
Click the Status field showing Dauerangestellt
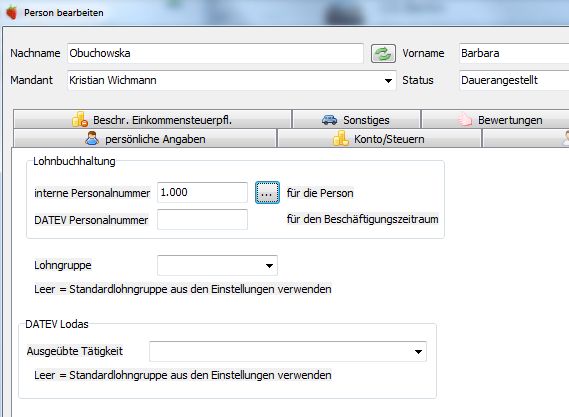click(514, 81)
